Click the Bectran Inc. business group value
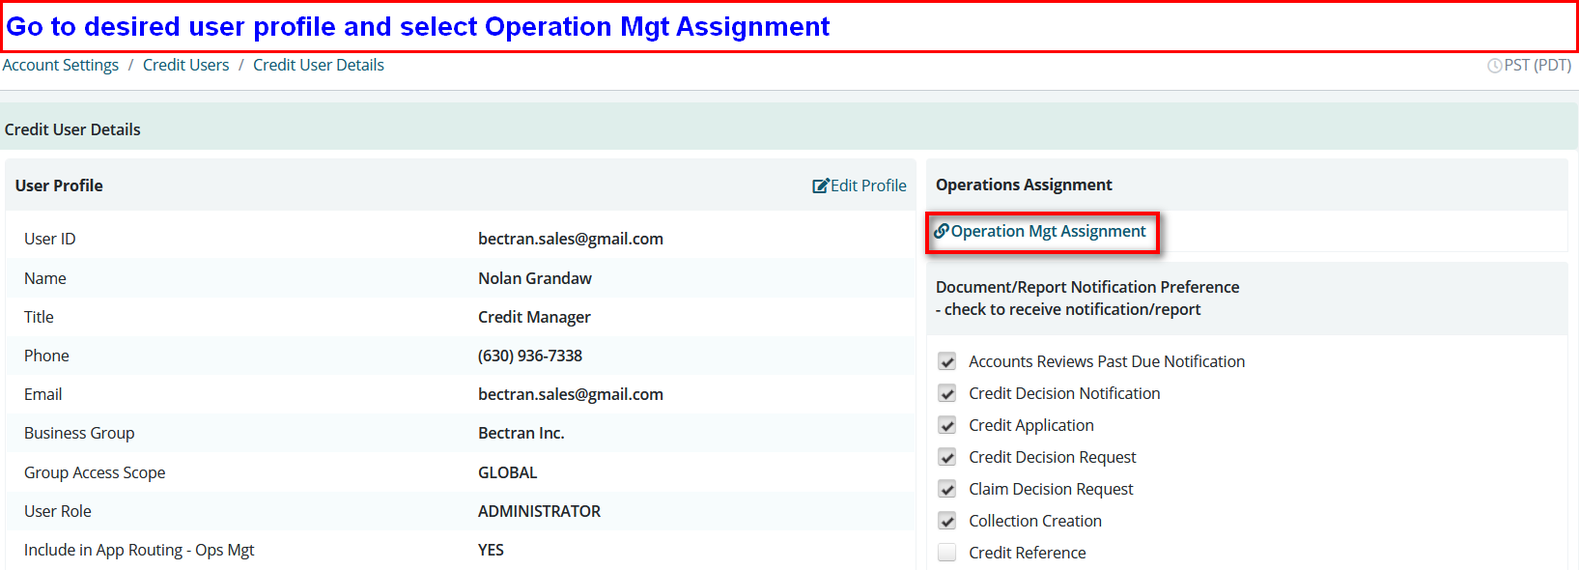The height and width of the screenshot is (570, 1579). (x=521, y=433)
